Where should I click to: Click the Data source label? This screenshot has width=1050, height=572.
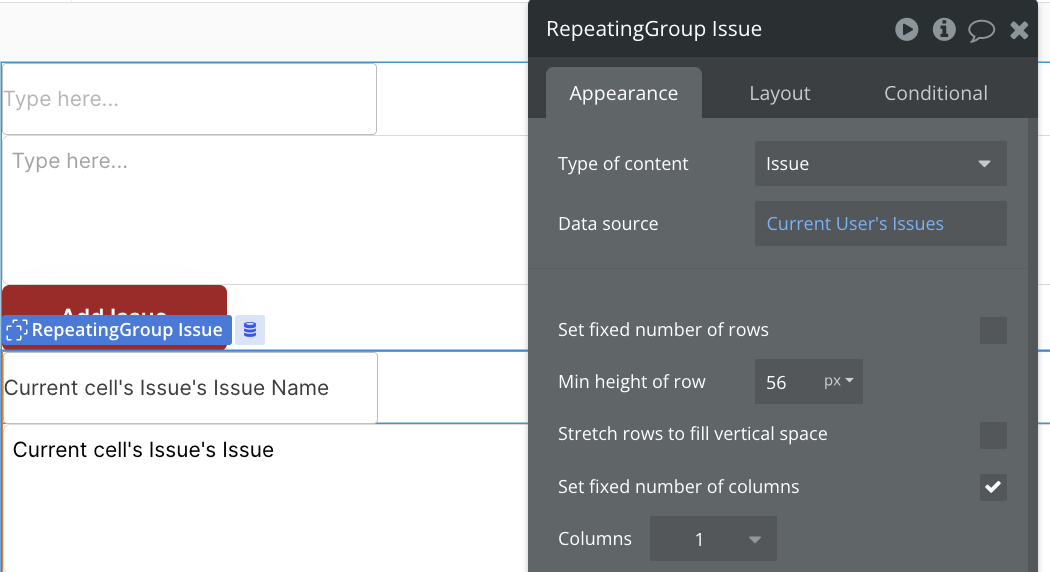[608, 224]
